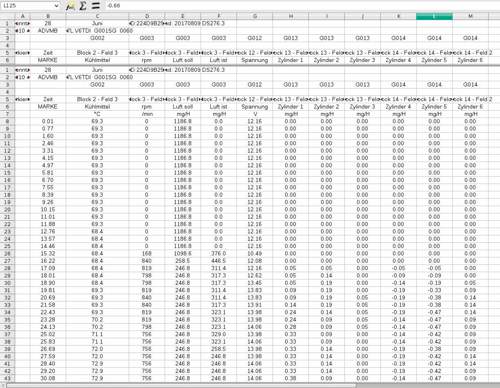Select the row 43 header

[x=7, y=378]
